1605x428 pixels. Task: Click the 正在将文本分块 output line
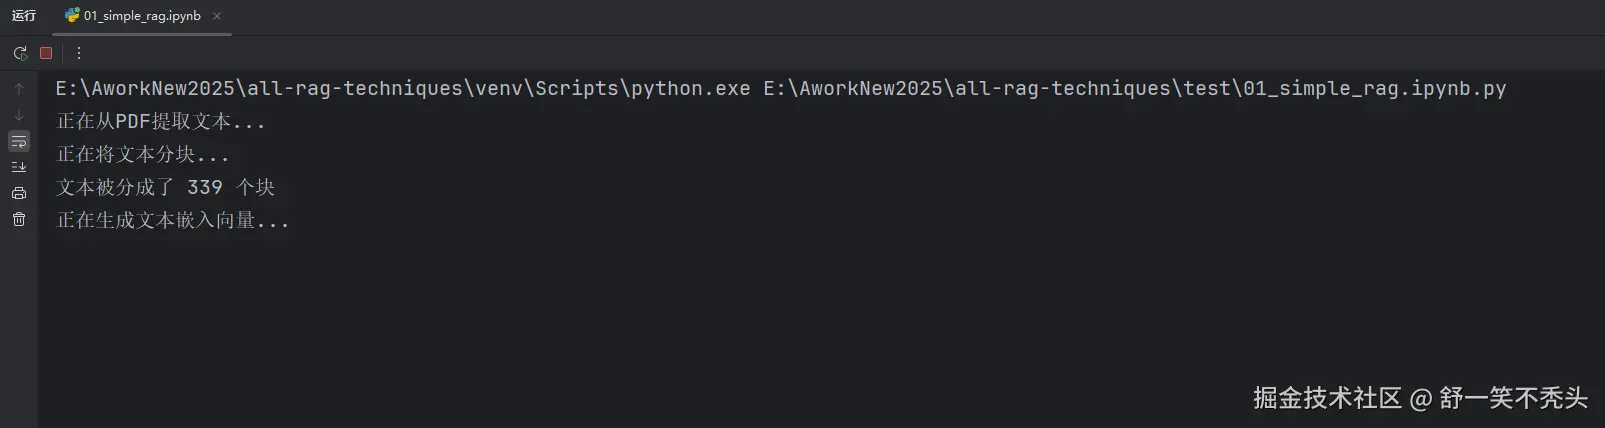point(142,155)
